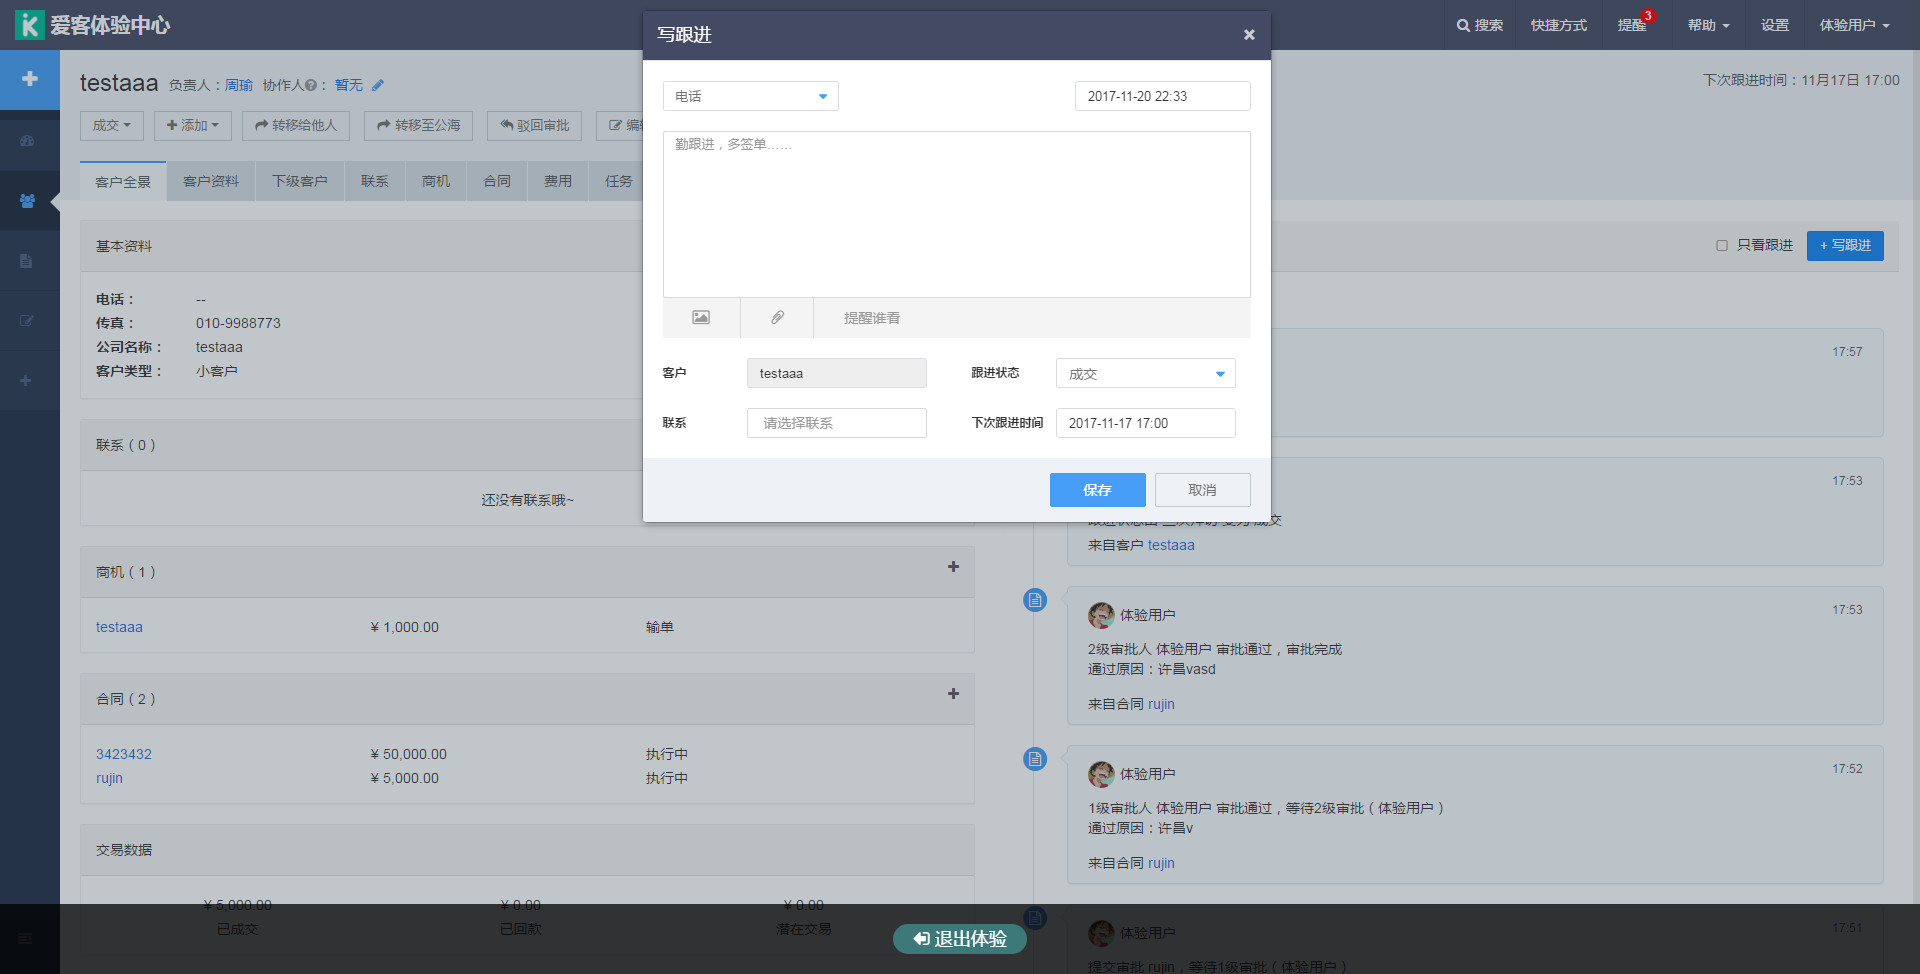Open the 体验用户 account dropdown

[1854, 25]
